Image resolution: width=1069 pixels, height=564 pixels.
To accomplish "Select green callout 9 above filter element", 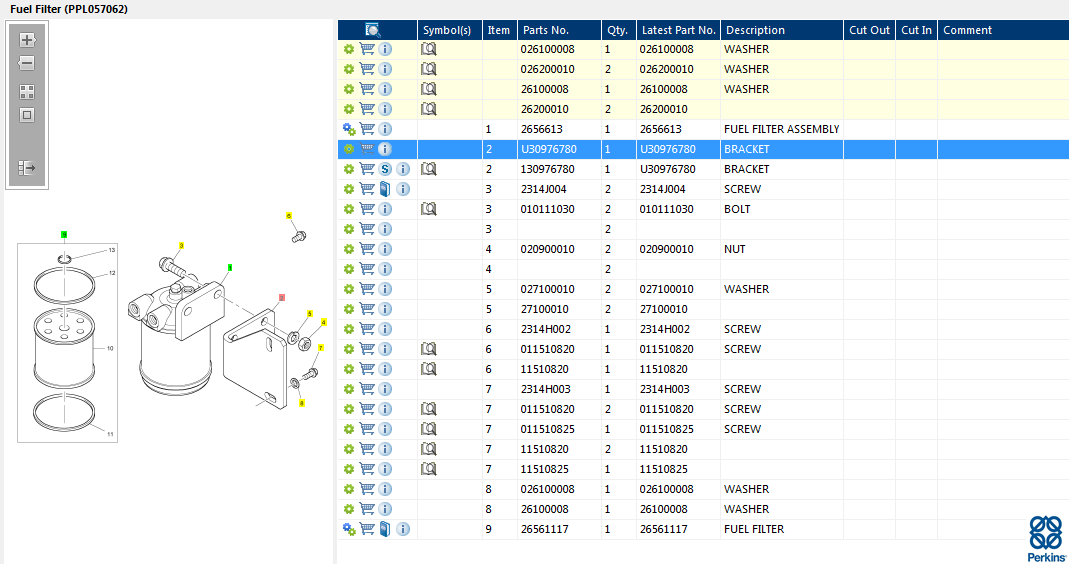I will 64,235.
